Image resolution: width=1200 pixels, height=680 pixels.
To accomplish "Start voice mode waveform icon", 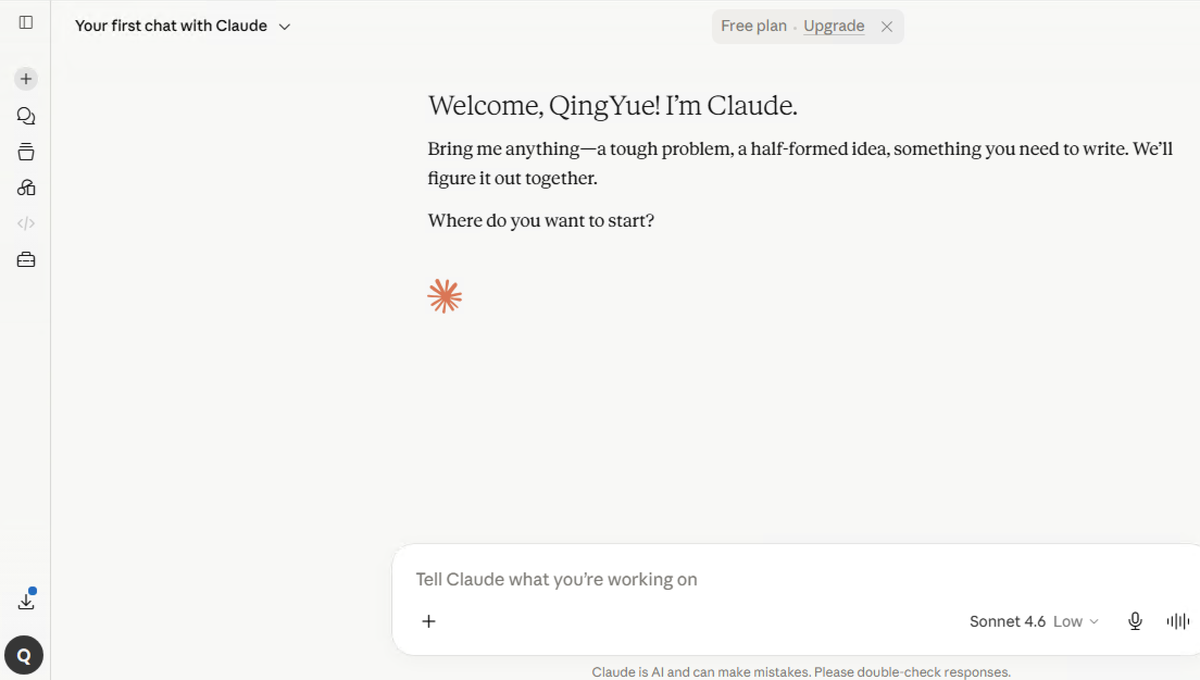I will (1177, 621).
